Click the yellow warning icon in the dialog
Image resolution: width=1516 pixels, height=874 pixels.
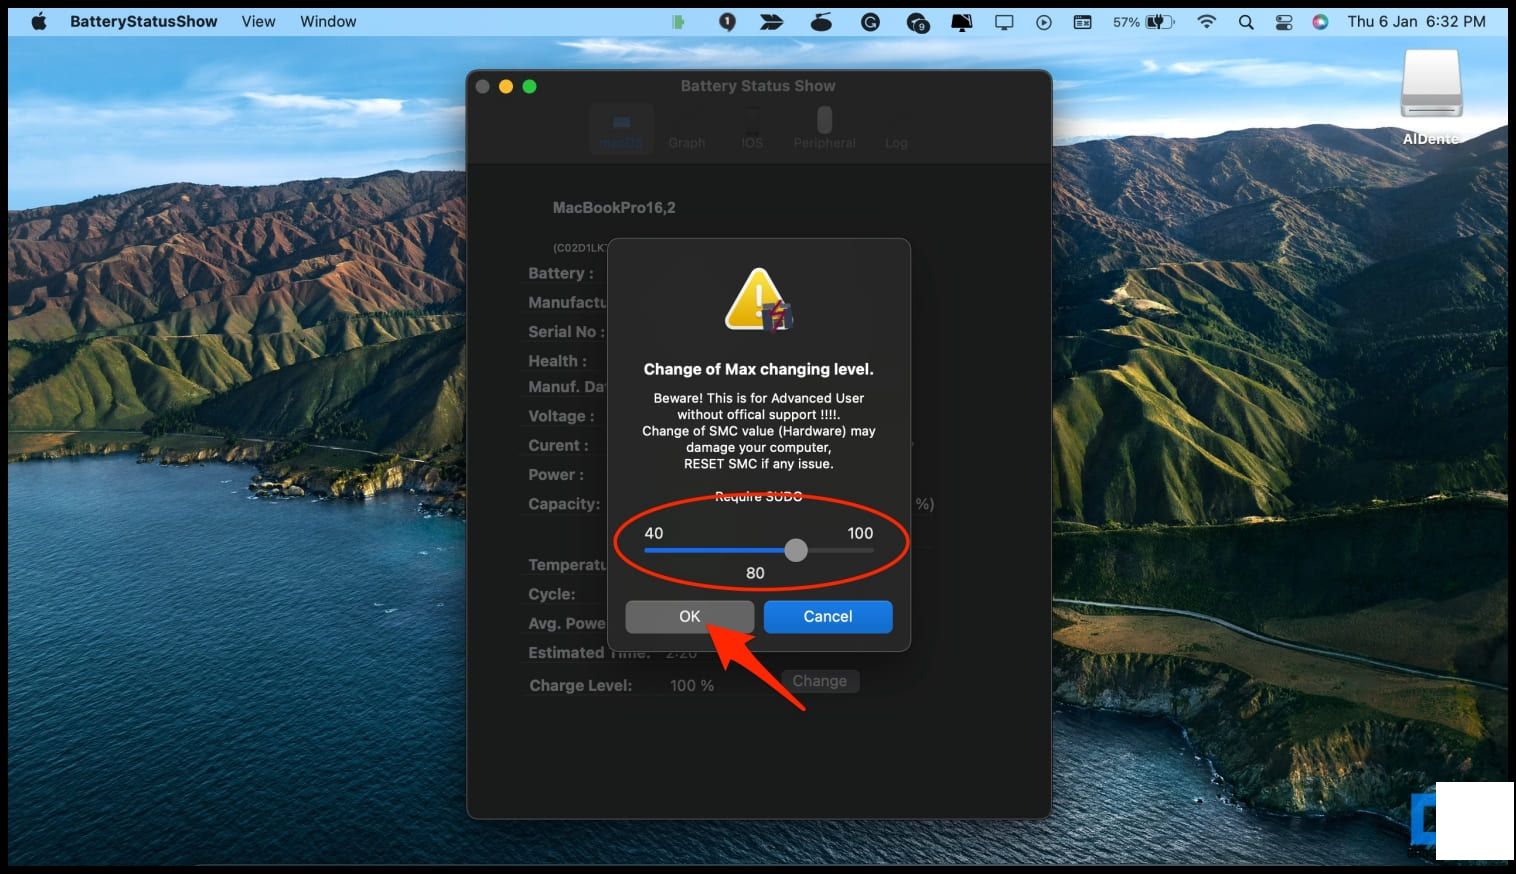[x=759, y=299]
